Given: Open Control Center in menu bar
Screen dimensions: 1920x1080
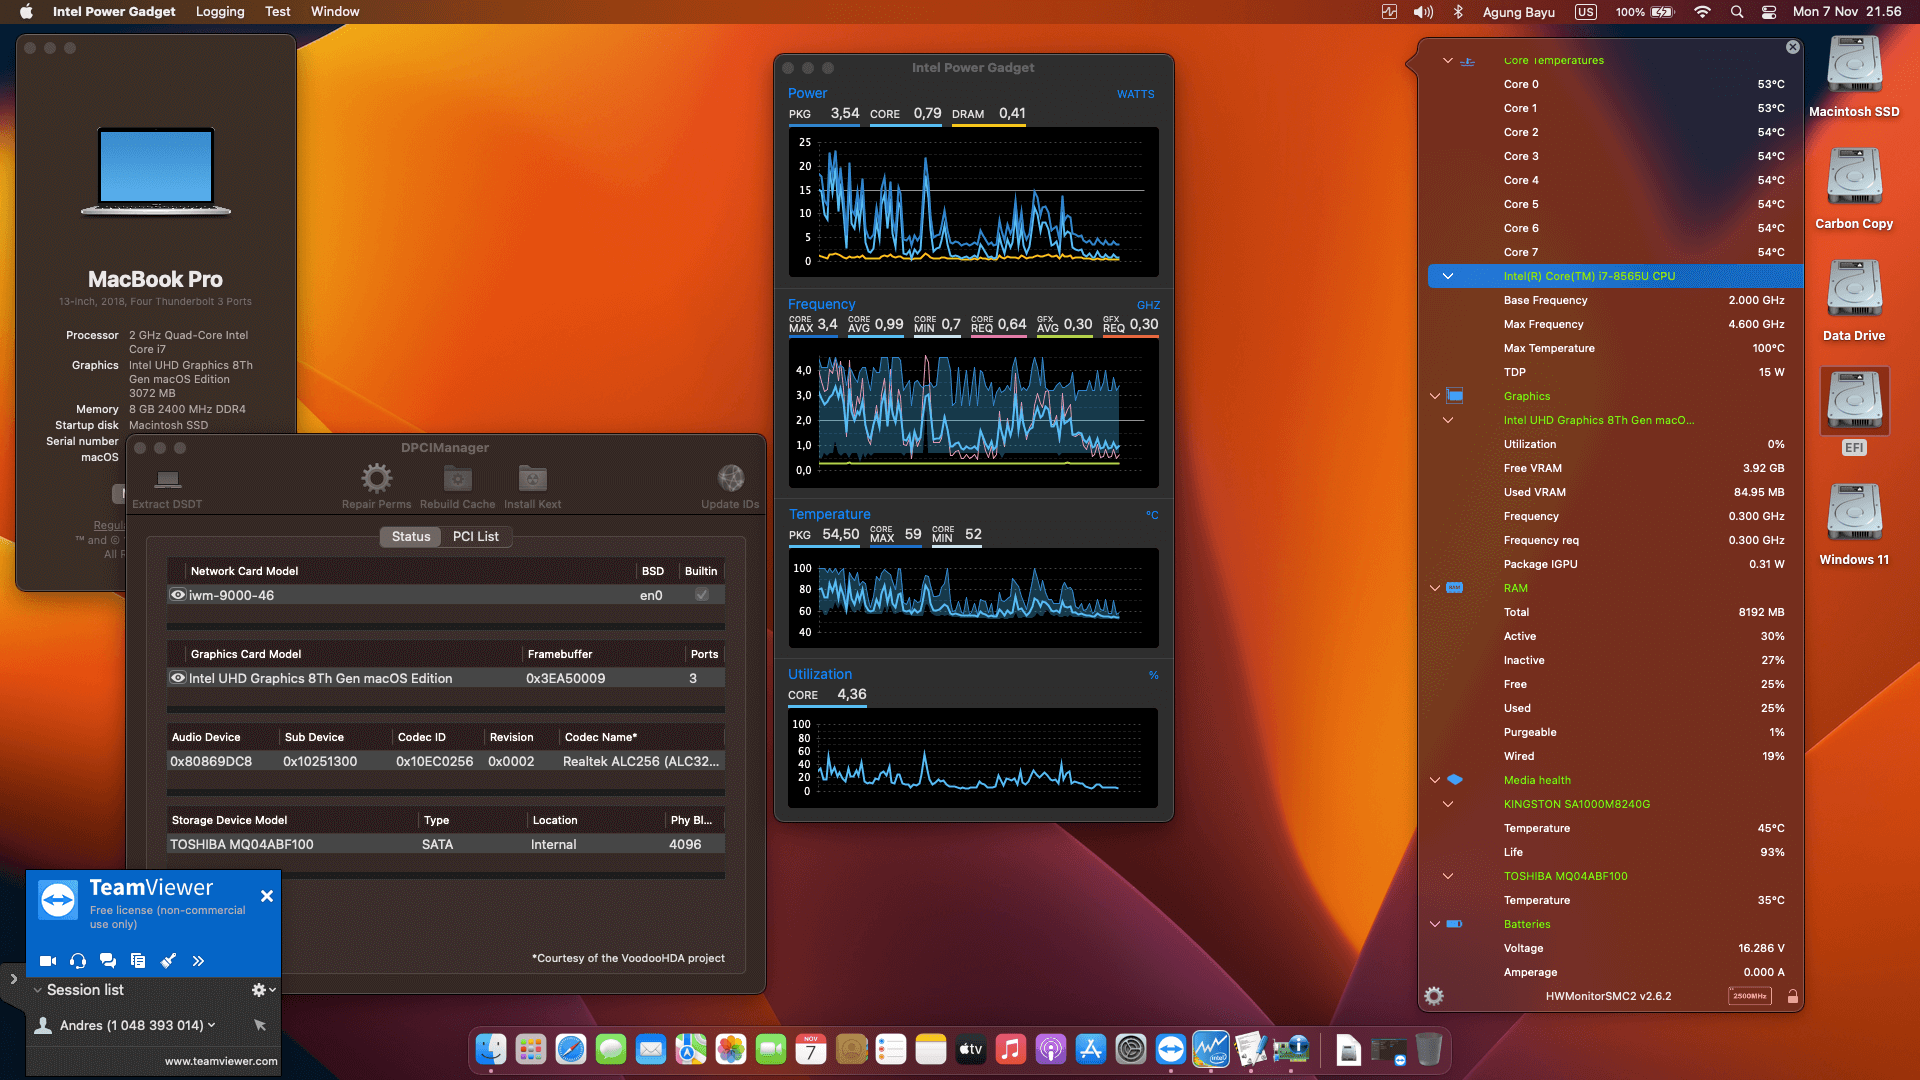Looking at the screenshot, I should pyautogui.click(x=1768, y=12).
